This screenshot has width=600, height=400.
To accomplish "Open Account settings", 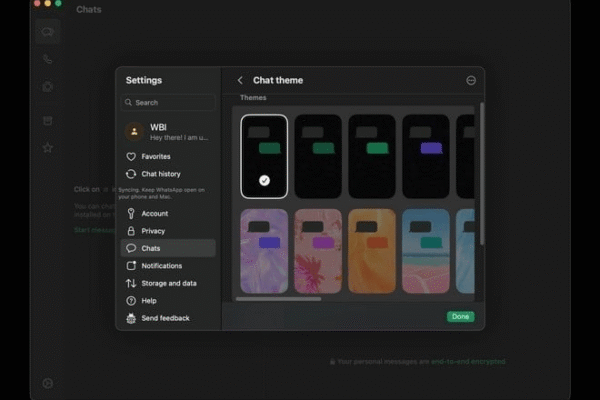I will click(x=168, y=214).
